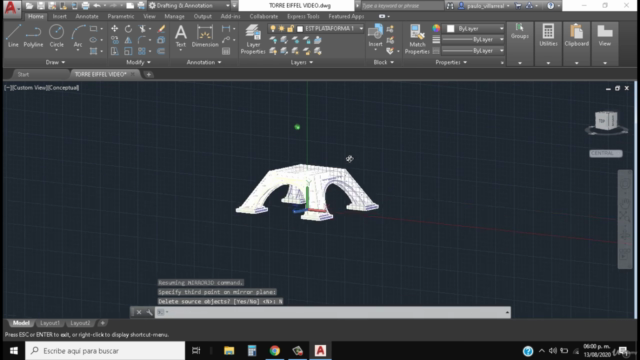Expand the Modify panel
Image resolution: width=640 pixels, height=360 pixels.
138,62
